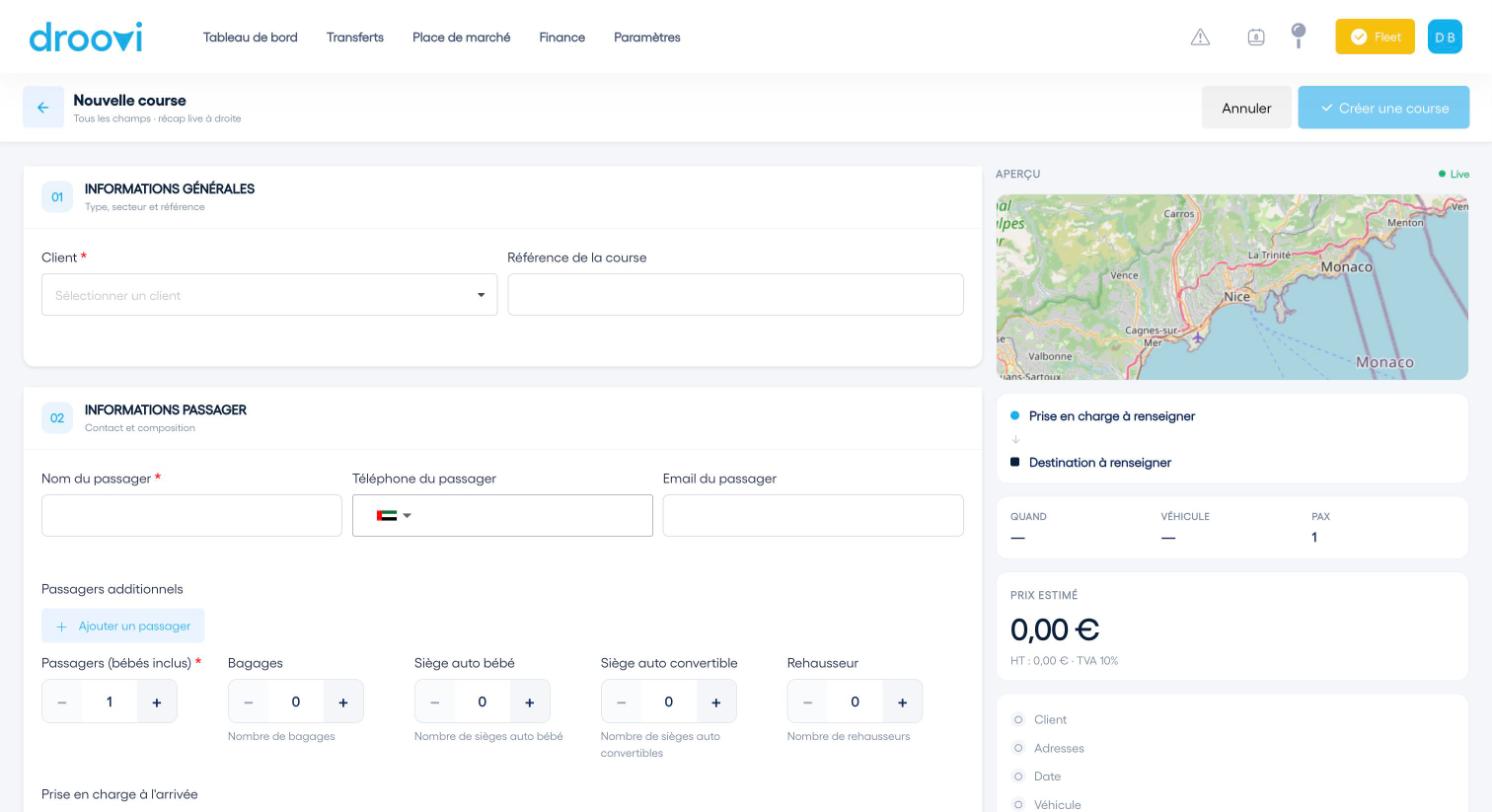Viewport: 1492px width, 812px height.
Task: Decrease Siège auto convertible with minus
Action: tap(622, 702)
